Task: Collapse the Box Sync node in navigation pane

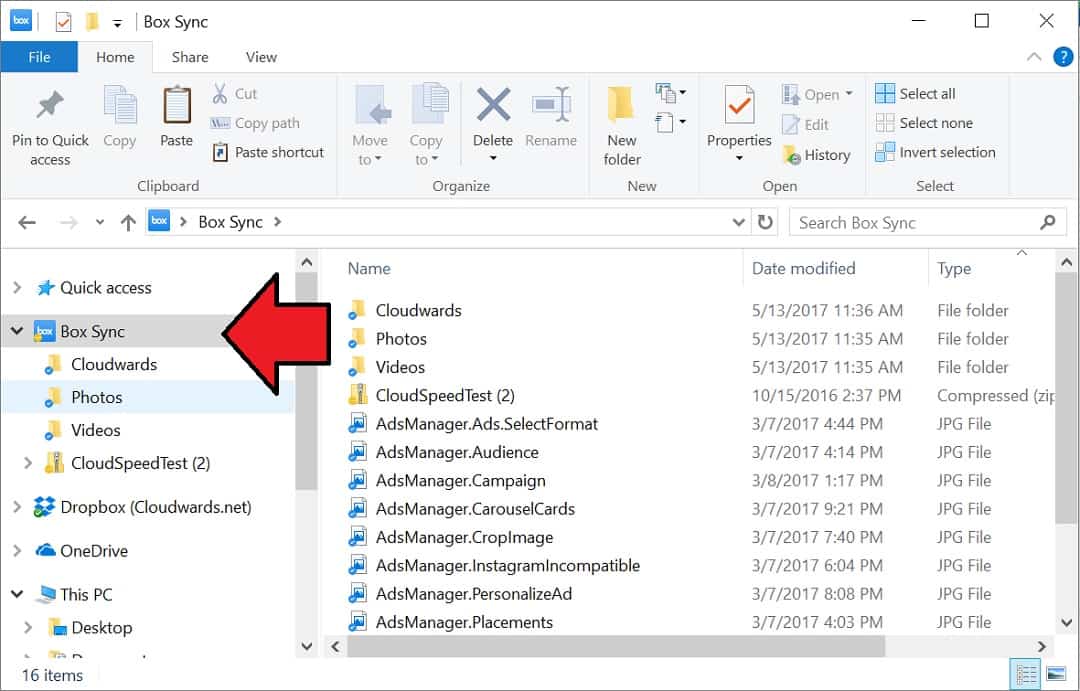Action: coord(15,330)
